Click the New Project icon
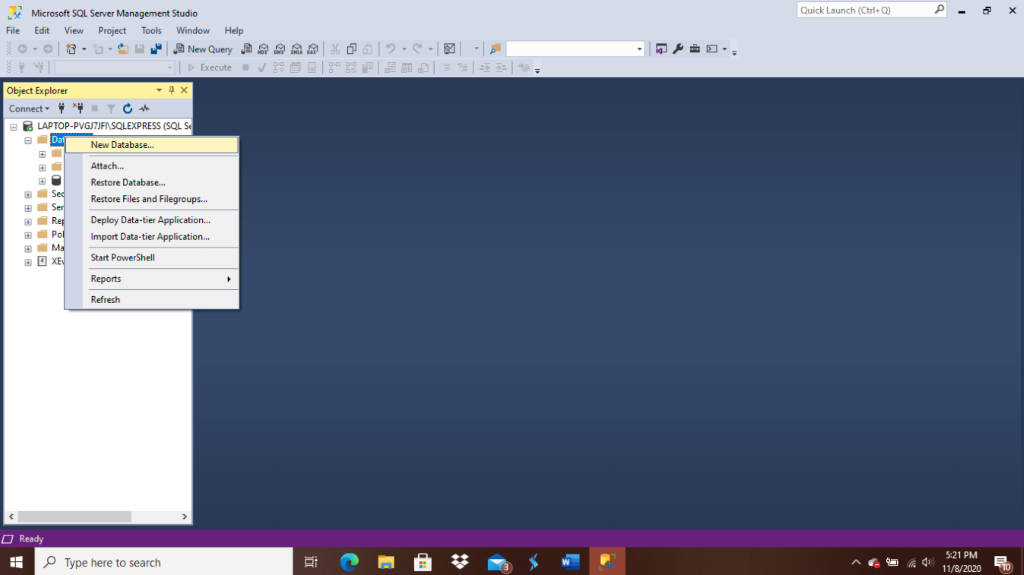This screenshot has width=1024, height=575. click(71, 49)
